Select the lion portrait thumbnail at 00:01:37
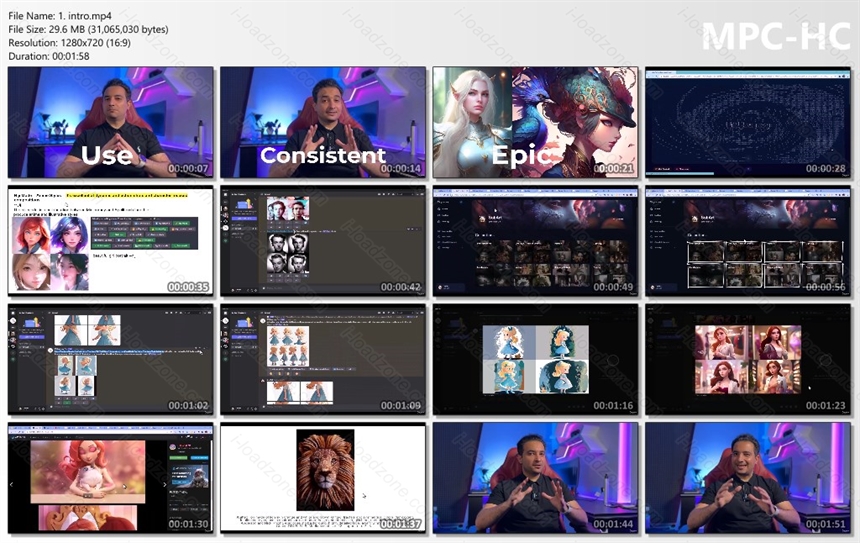 [323, 478]
